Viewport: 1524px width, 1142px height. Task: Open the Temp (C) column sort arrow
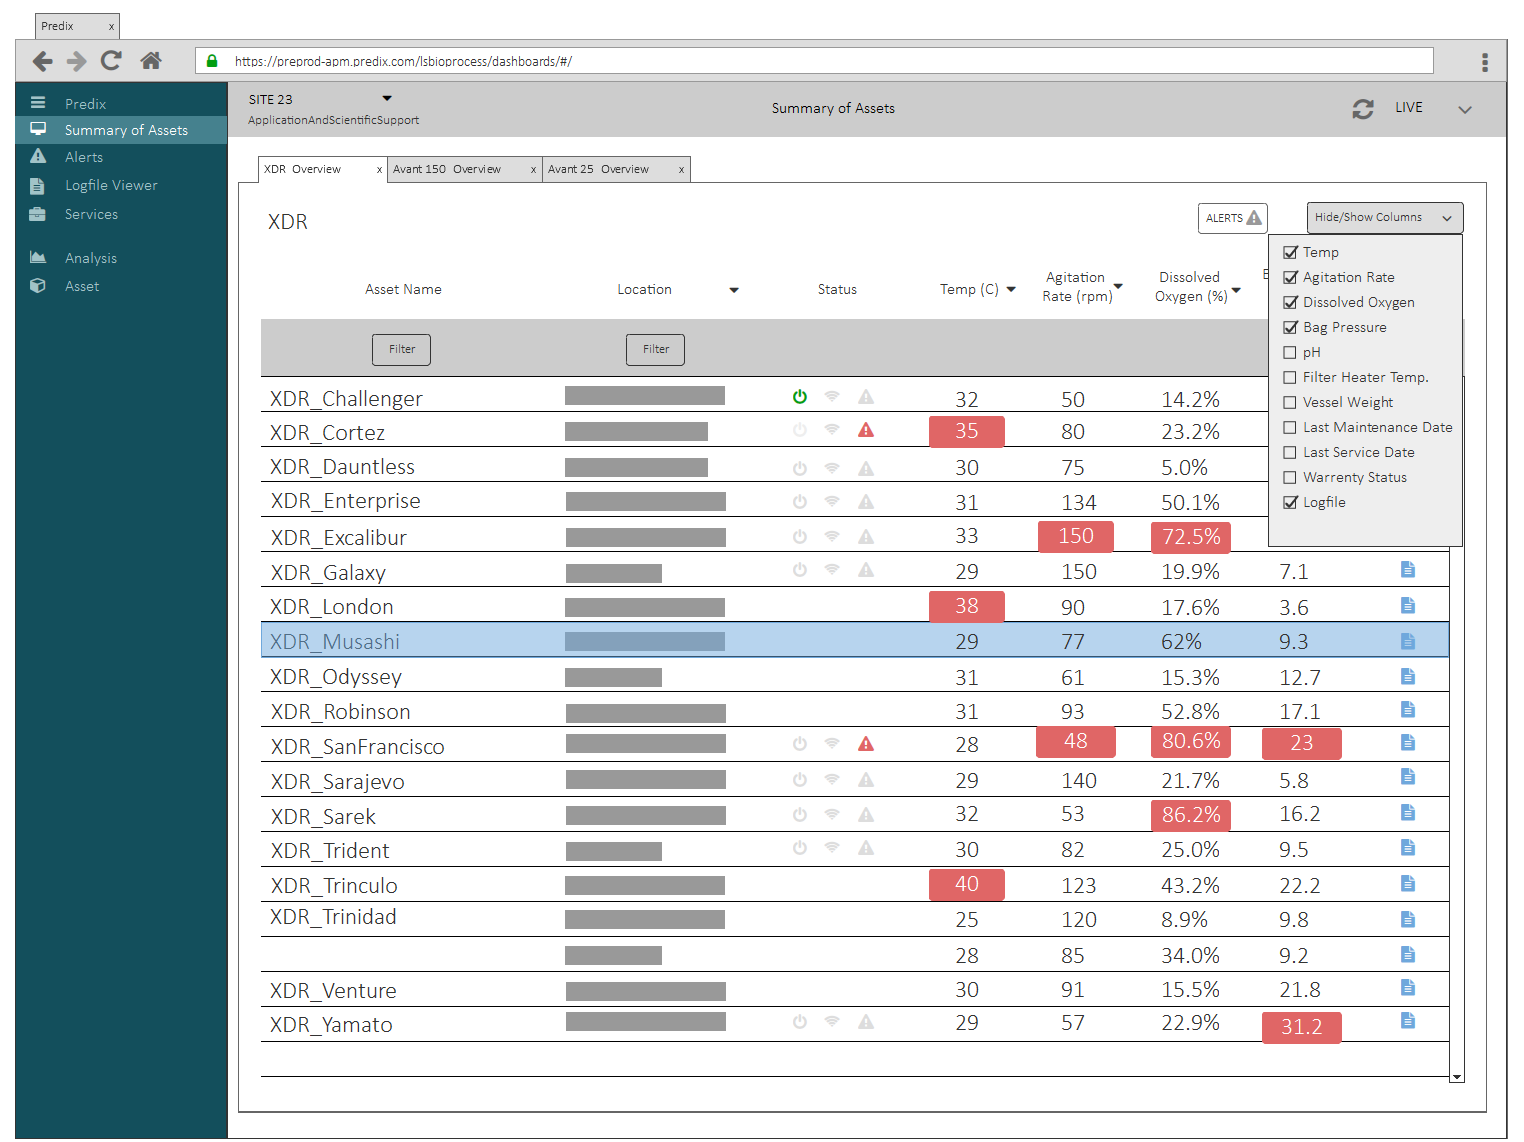(x=1011, y=289)
